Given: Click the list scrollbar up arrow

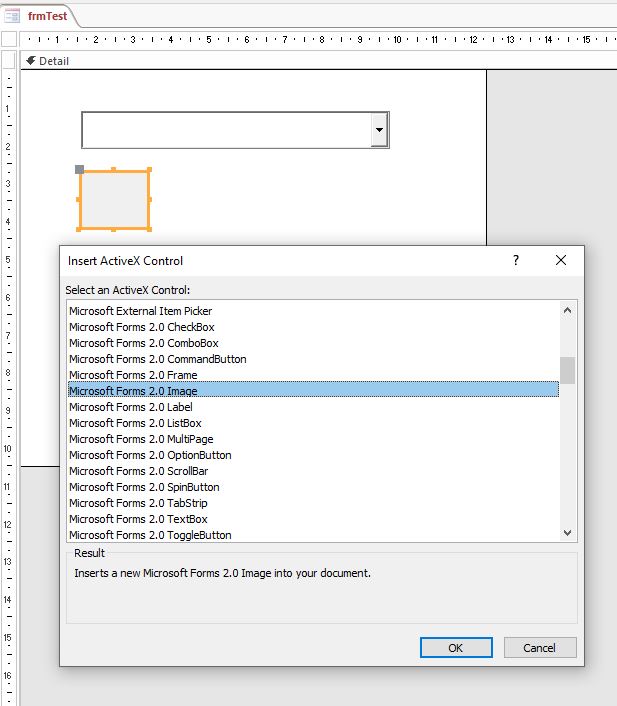Looking at the screenshot, I should tap(567, 310).
